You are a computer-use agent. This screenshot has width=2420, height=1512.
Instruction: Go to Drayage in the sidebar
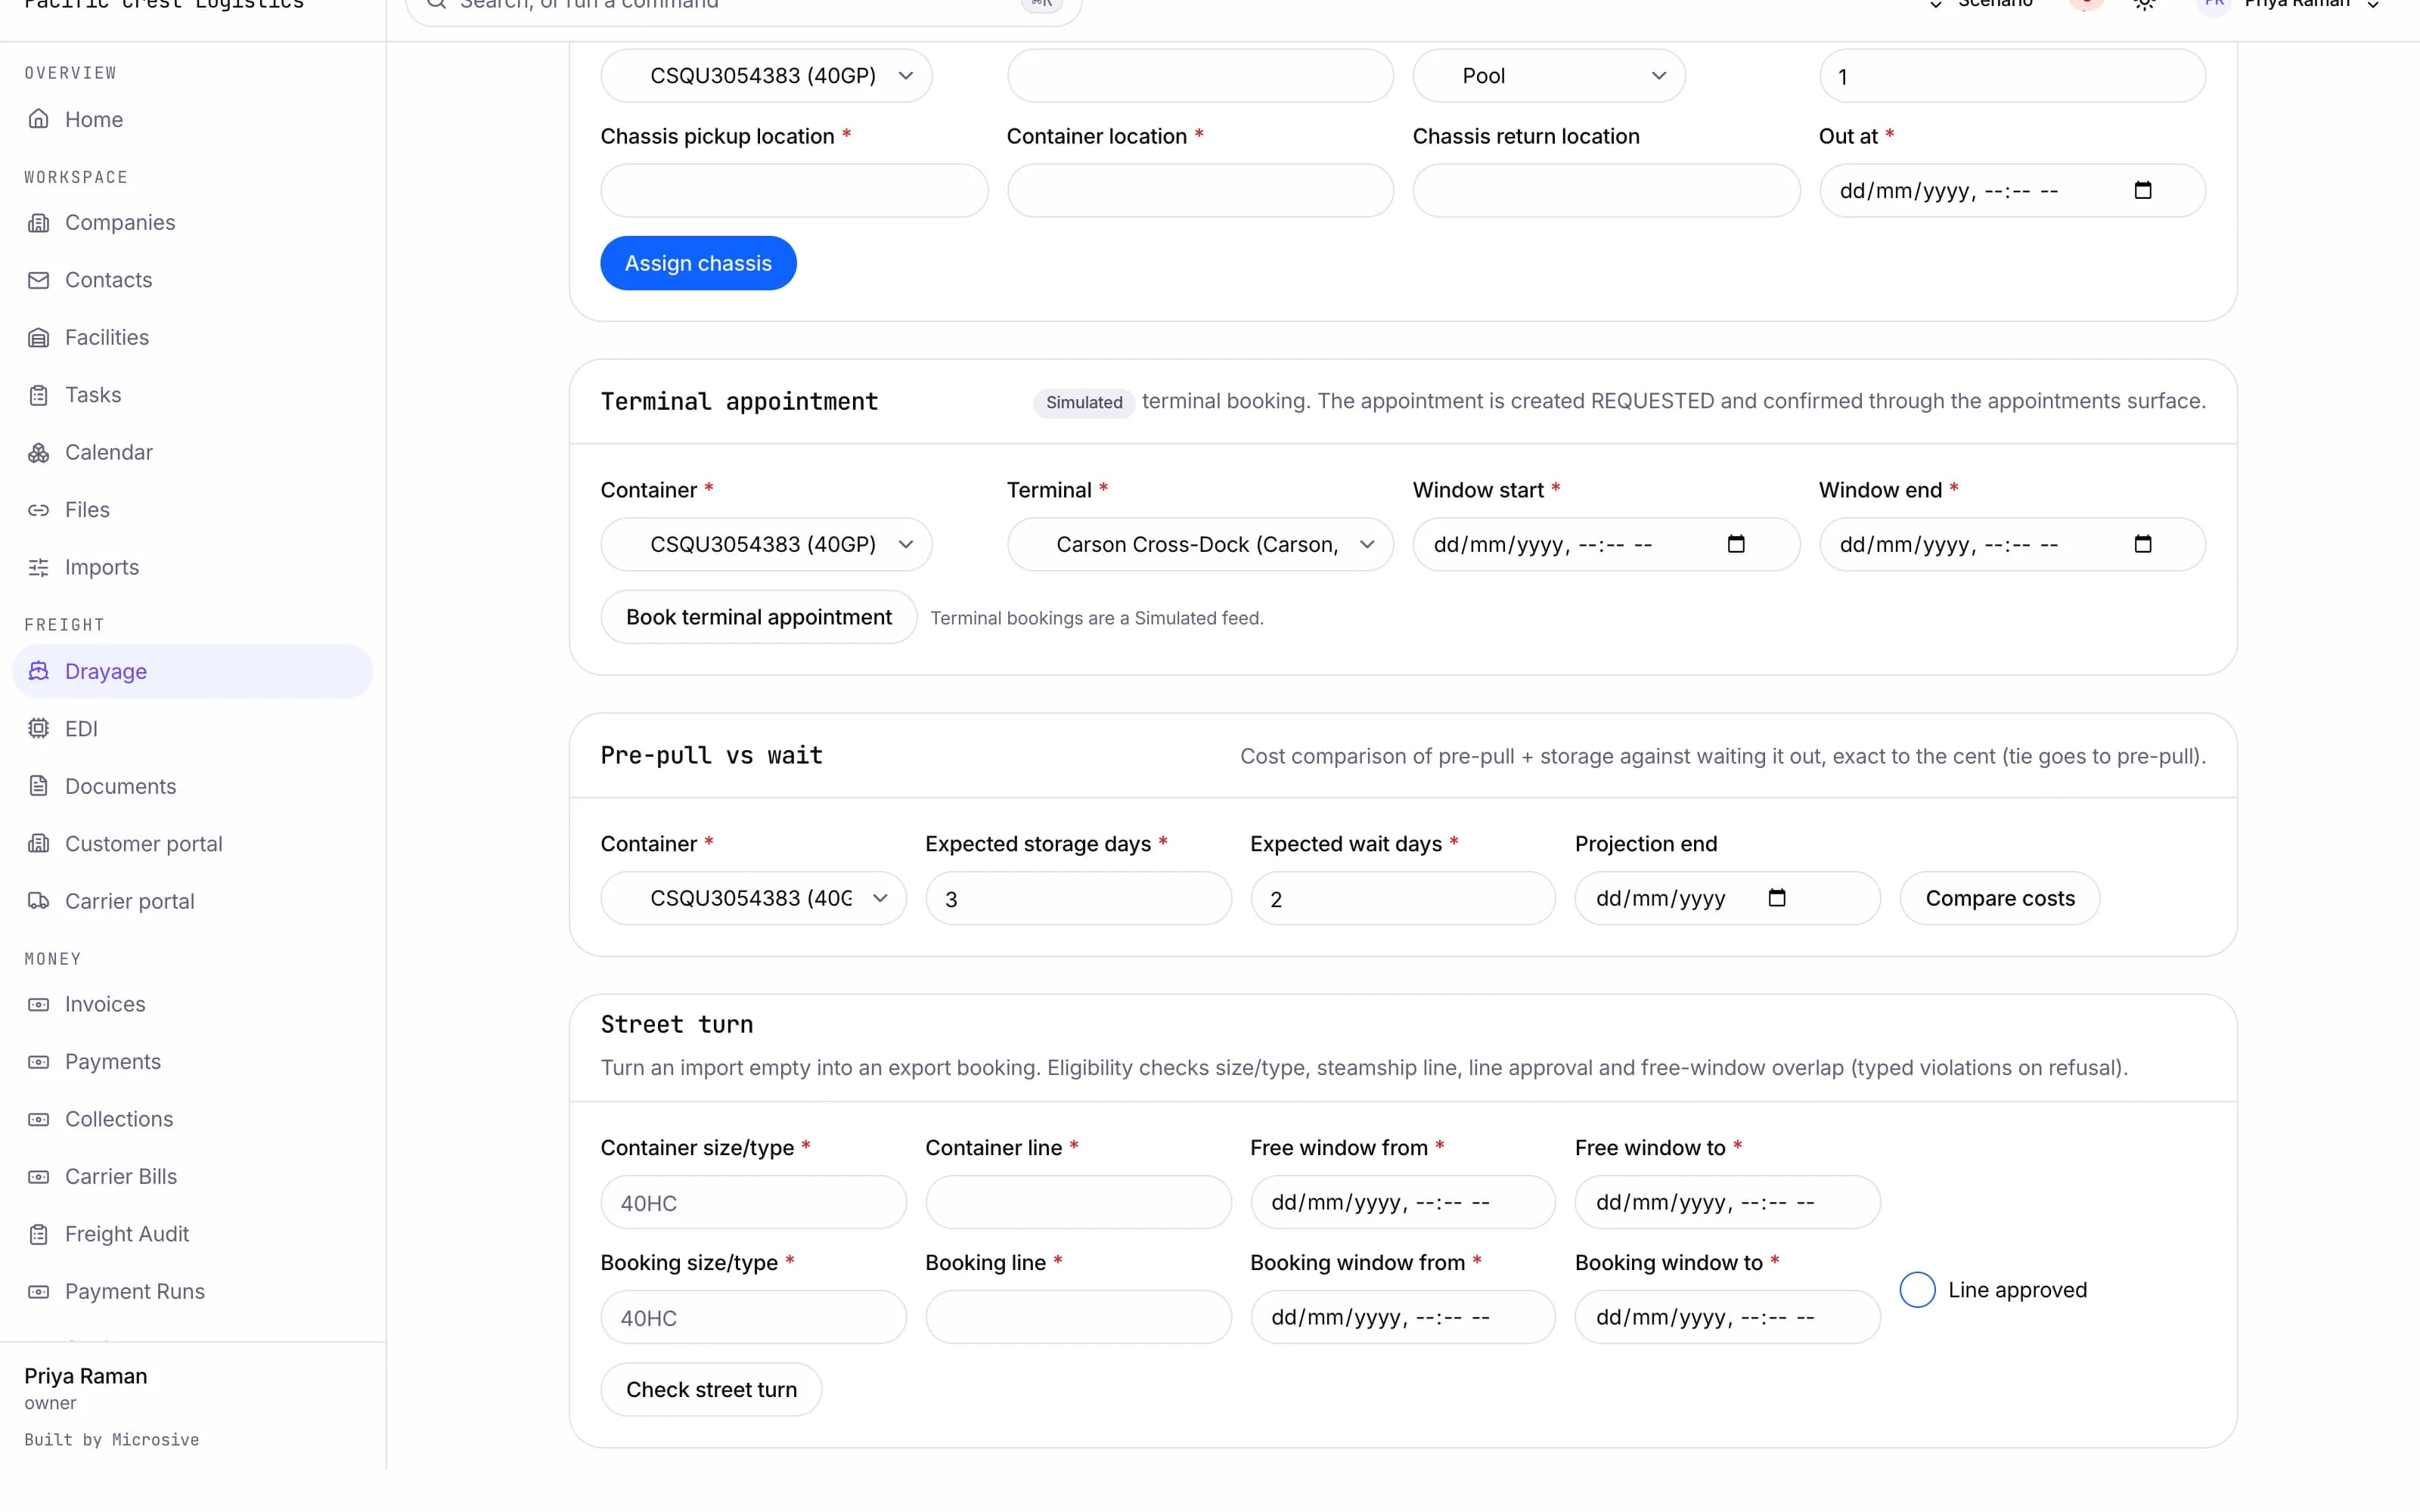[193, 671]
